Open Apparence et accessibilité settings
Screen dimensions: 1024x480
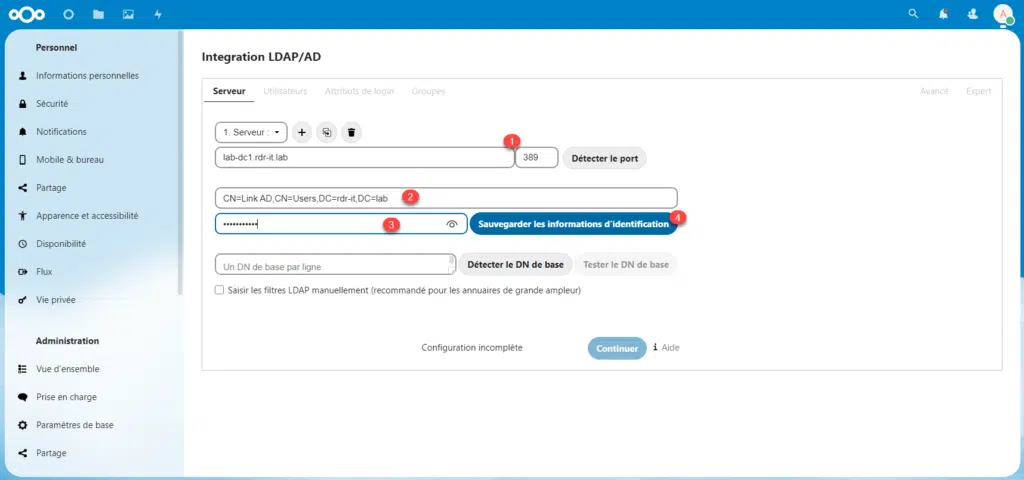[x=88, y=216]
